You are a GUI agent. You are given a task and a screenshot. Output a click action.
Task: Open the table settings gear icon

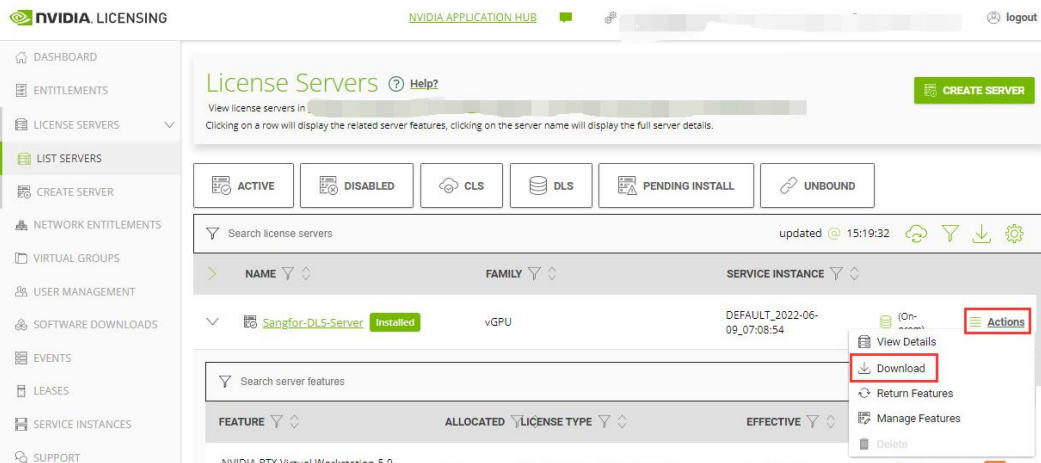click(x=1014, y=234)
